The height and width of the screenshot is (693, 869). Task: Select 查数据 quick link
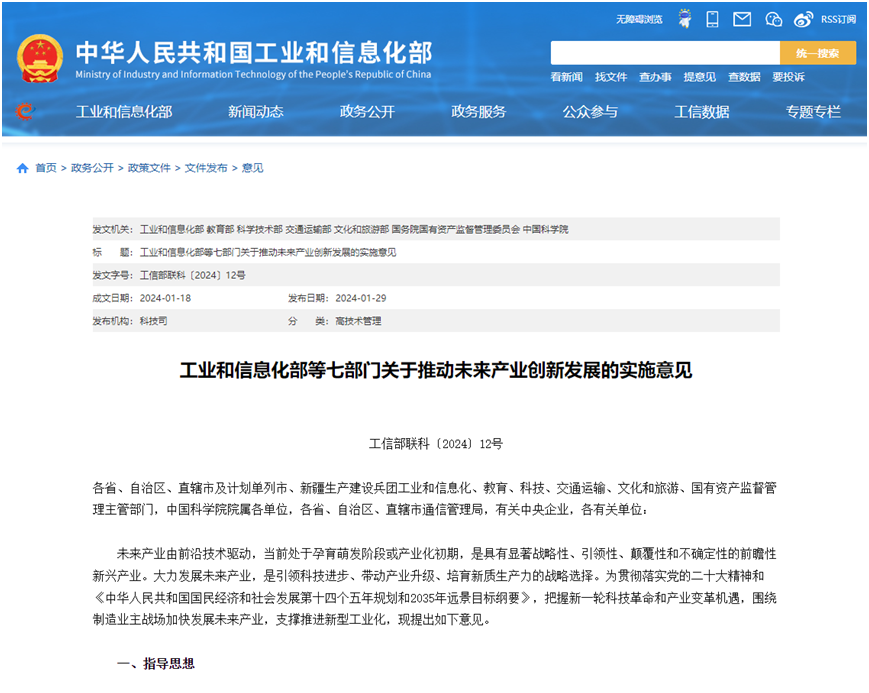pyautogui.click(x=744, y=77)
